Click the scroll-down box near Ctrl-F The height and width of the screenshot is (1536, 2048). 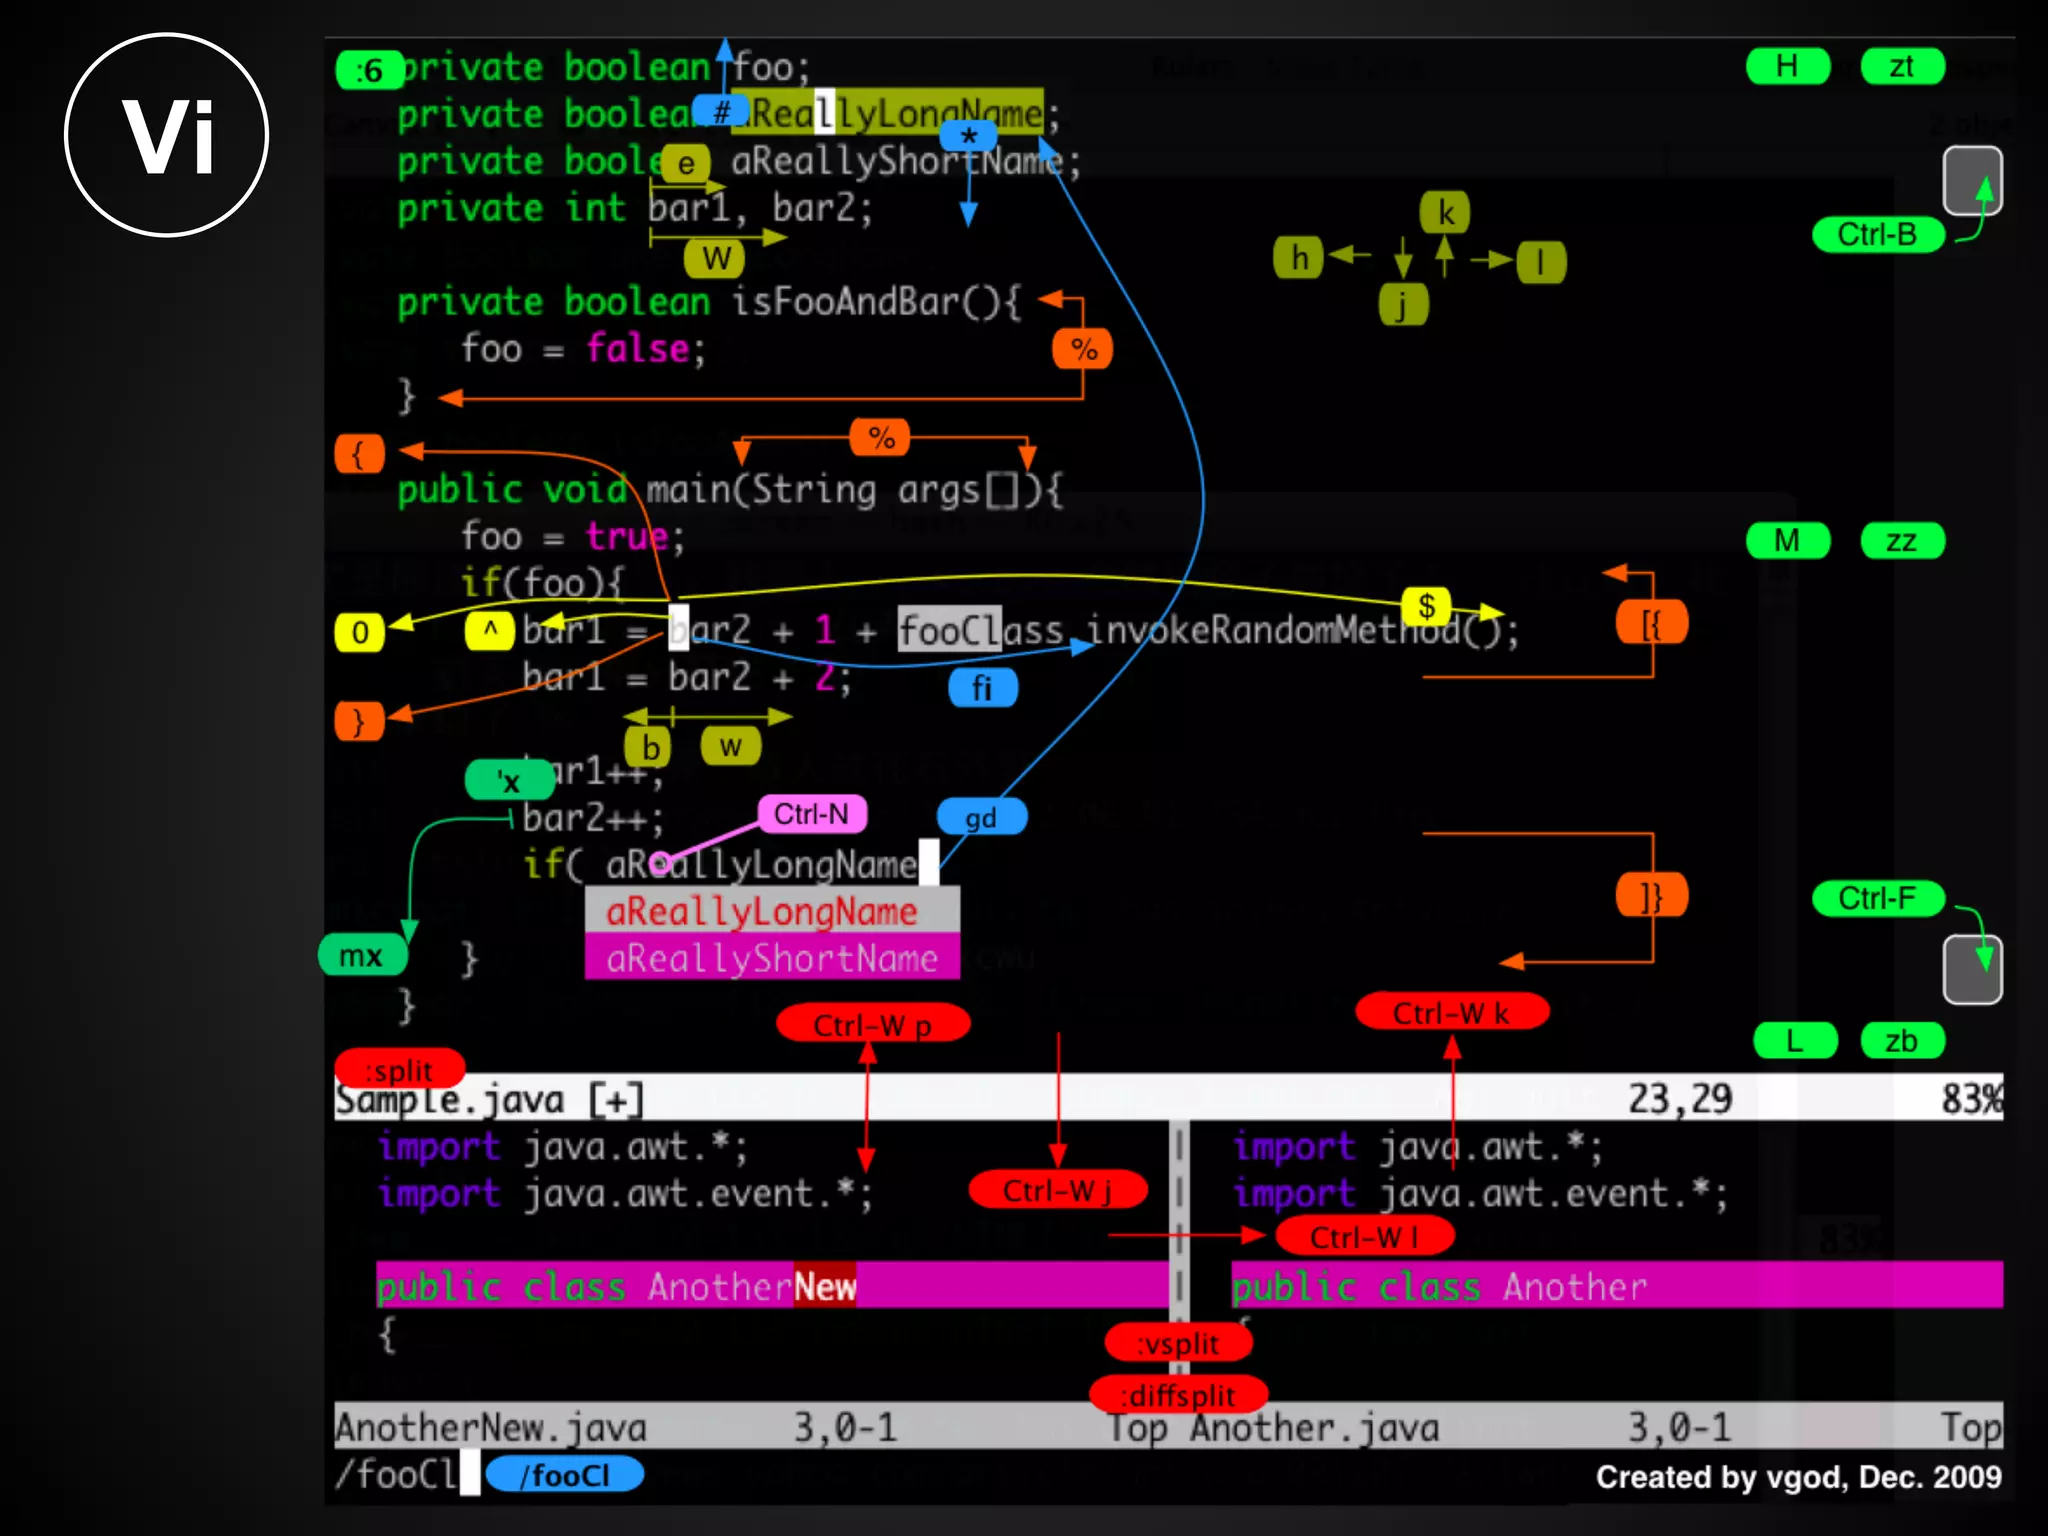click(1972, 969)
